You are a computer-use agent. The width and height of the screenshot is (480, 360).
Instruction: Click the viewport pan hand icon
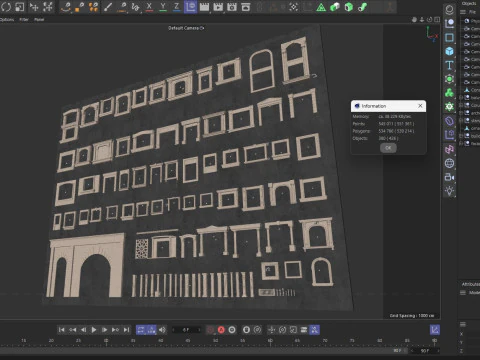pos(414,20)
